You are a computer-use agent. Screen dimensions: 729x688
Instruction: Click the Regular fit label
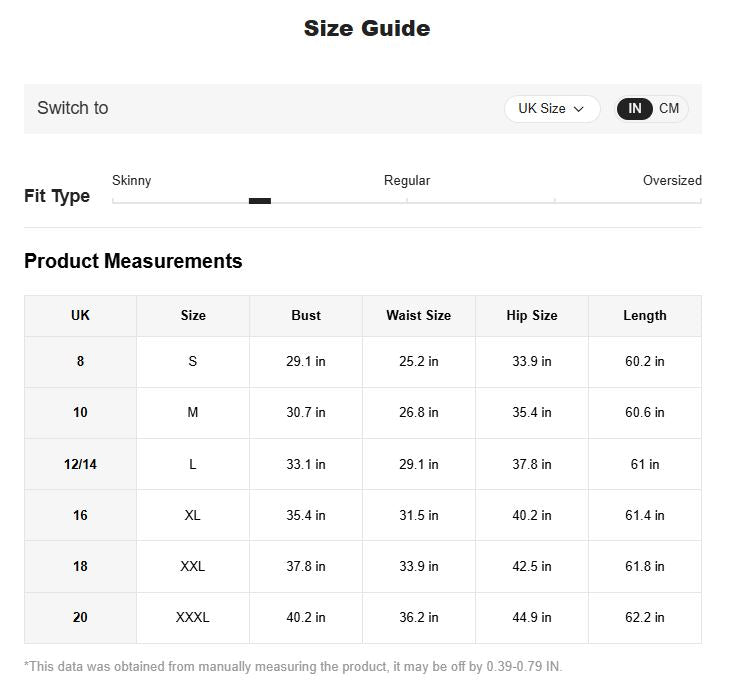[407, 181]
